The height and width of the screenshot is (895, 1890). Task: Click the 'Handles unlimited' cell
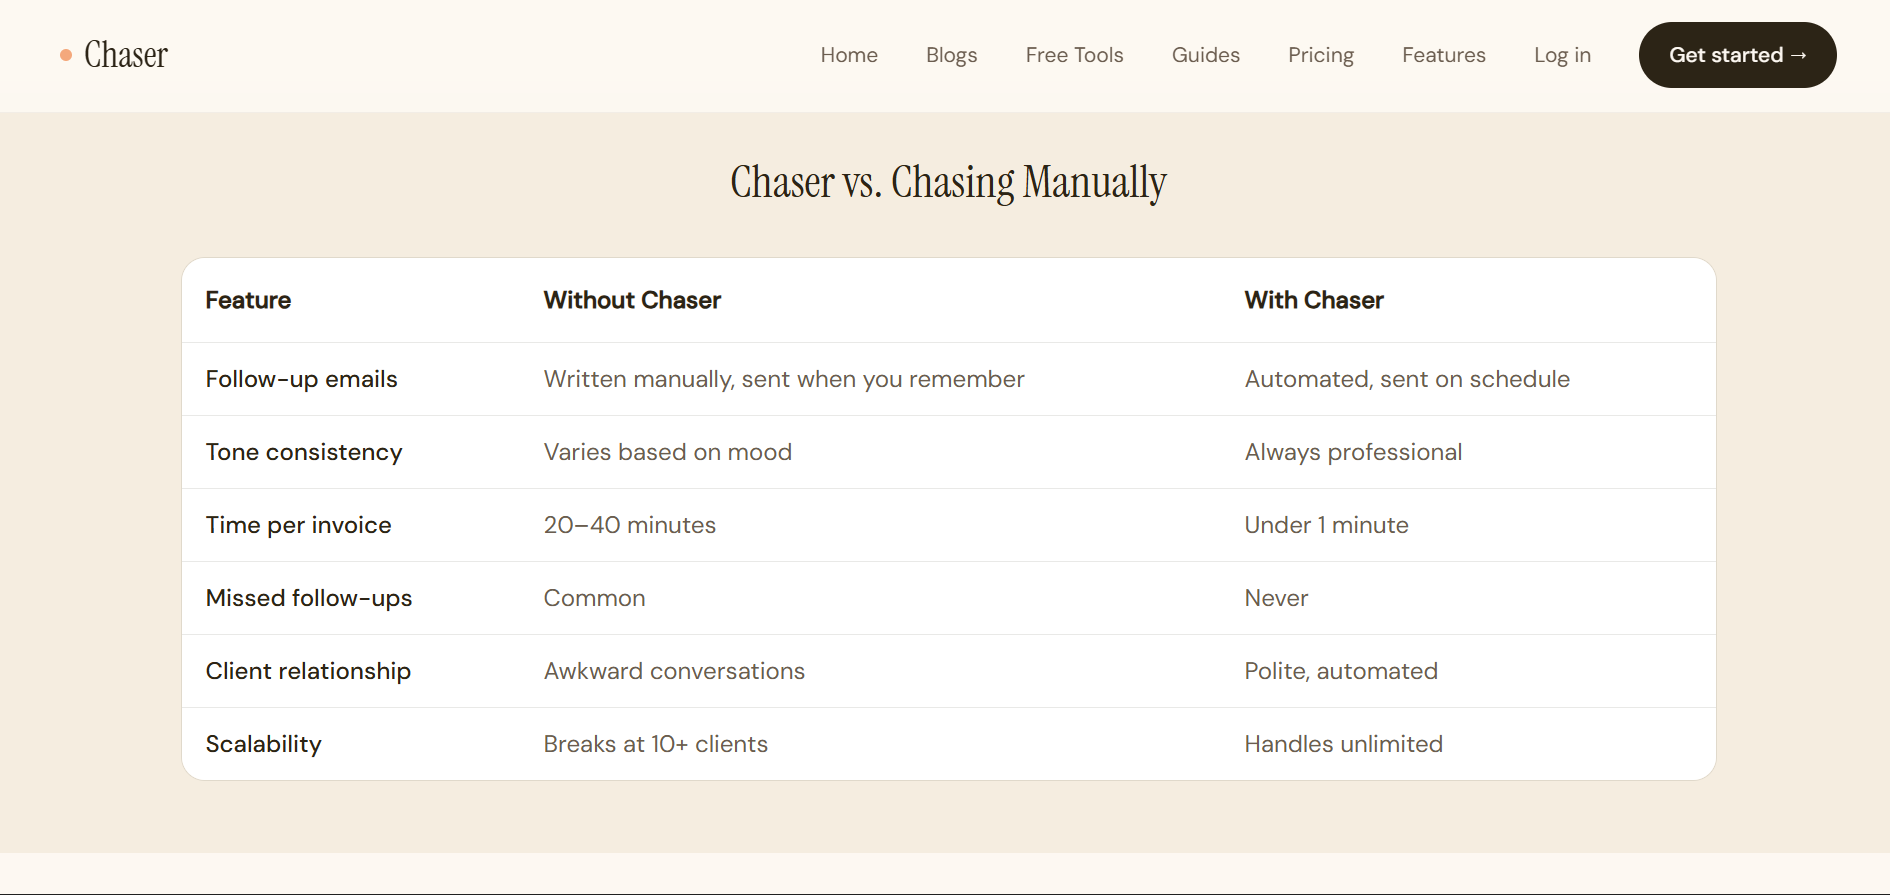coord(1343,744)
